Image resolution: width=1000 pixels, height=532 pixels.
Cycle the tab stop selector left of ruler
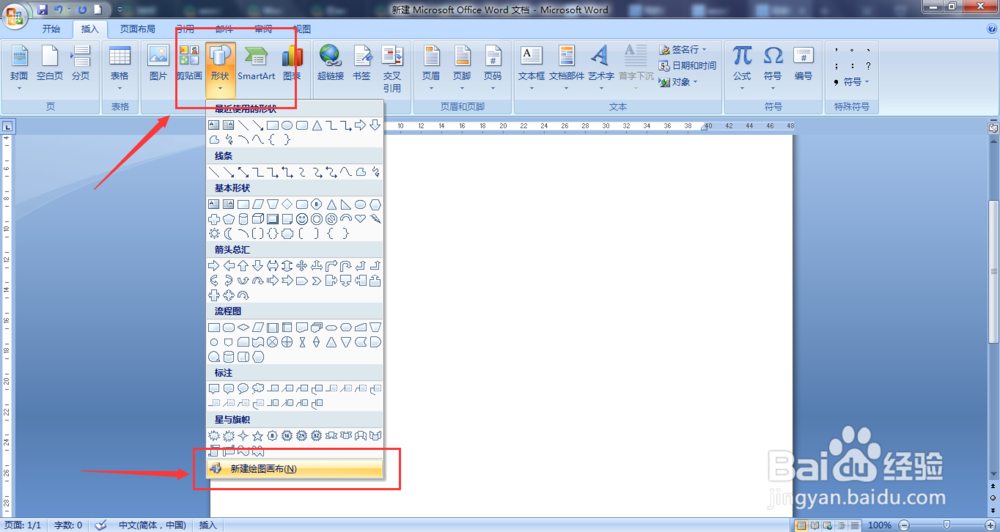coord(7,127)
